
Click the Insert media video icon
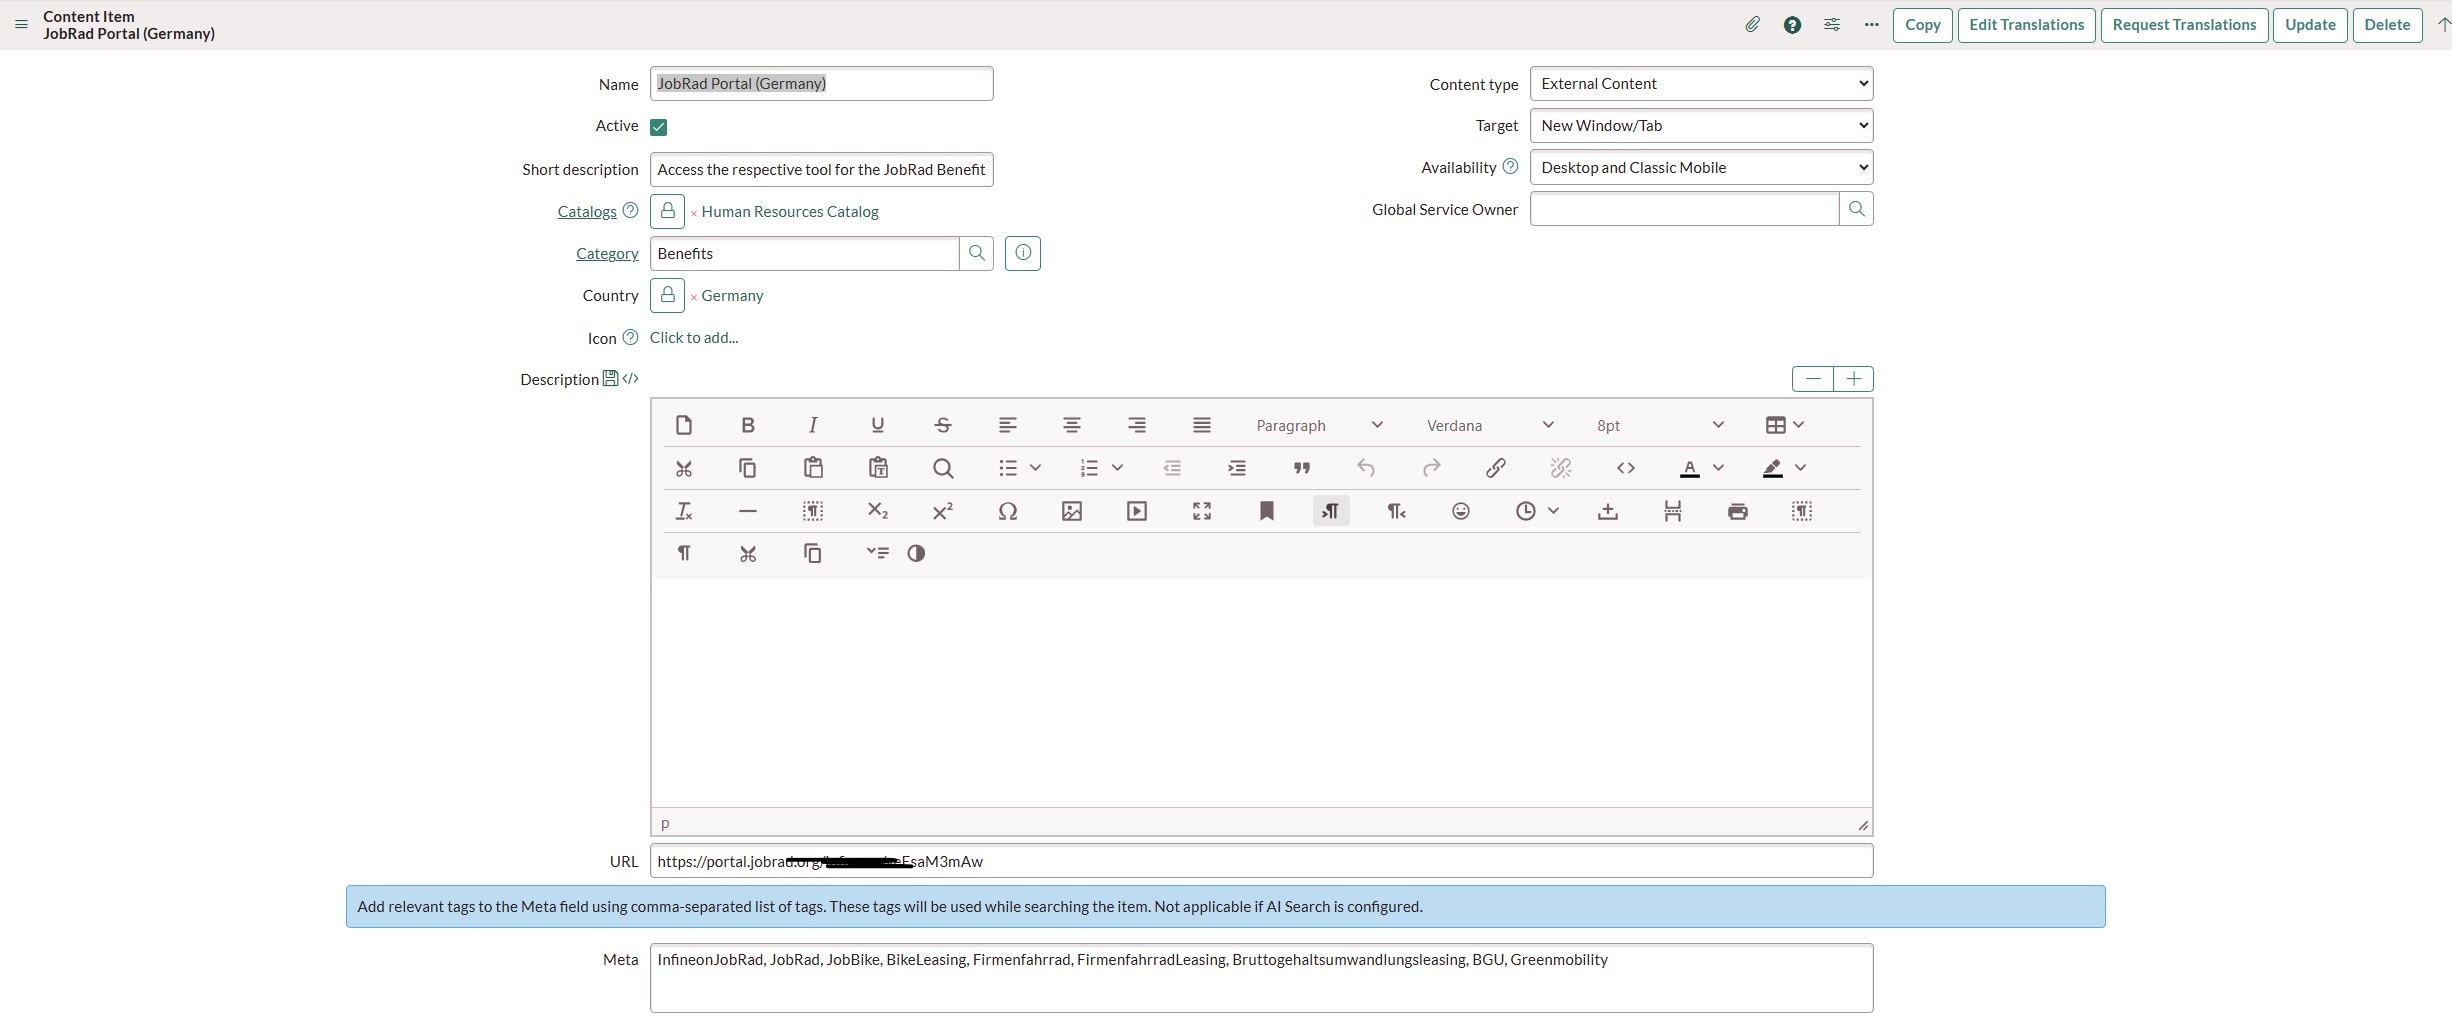1137,511
